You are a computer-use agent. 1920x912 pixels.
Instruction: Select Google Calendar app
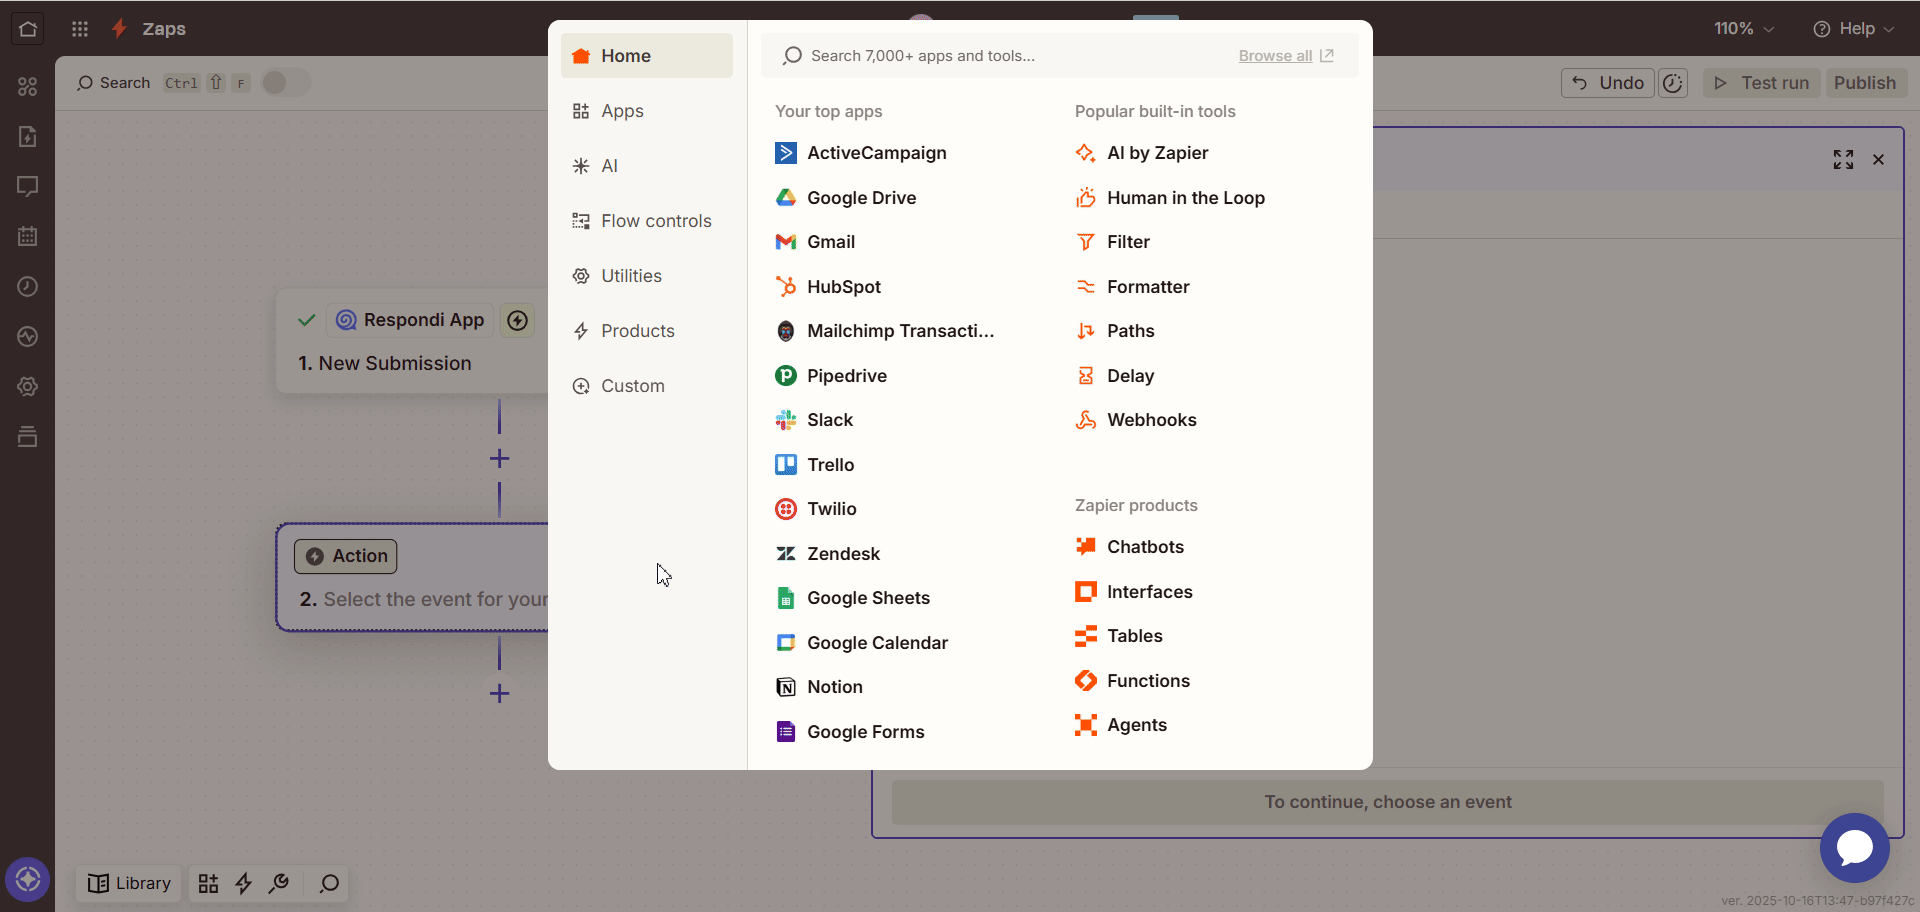862,643
